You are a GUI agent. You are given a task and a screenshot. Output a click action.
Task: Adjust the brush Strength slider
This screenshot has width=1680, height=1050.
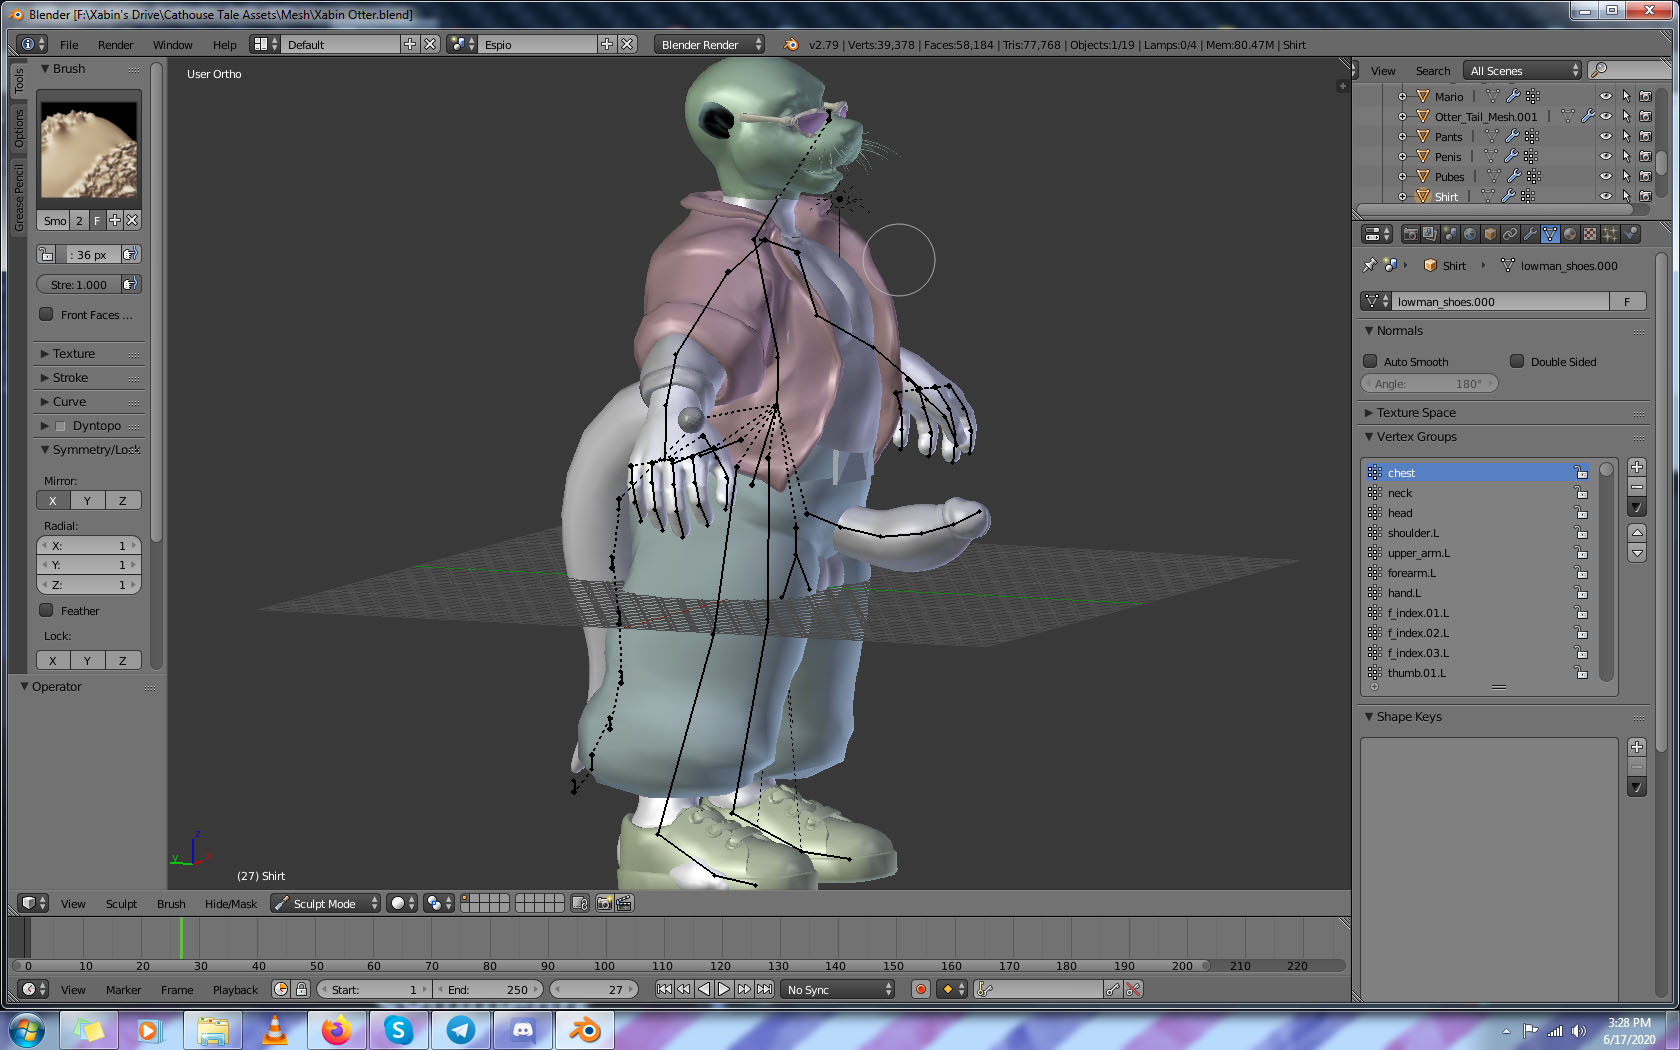point(80,284)
